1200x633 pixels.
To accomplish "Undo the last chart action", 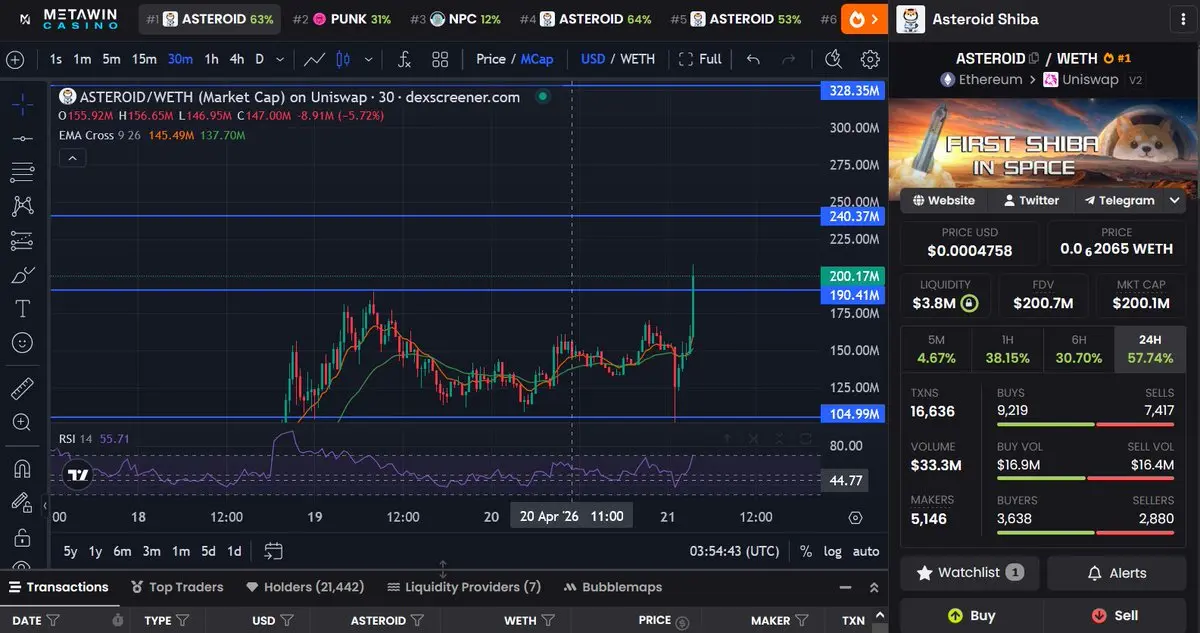I will tap(753, 59).
